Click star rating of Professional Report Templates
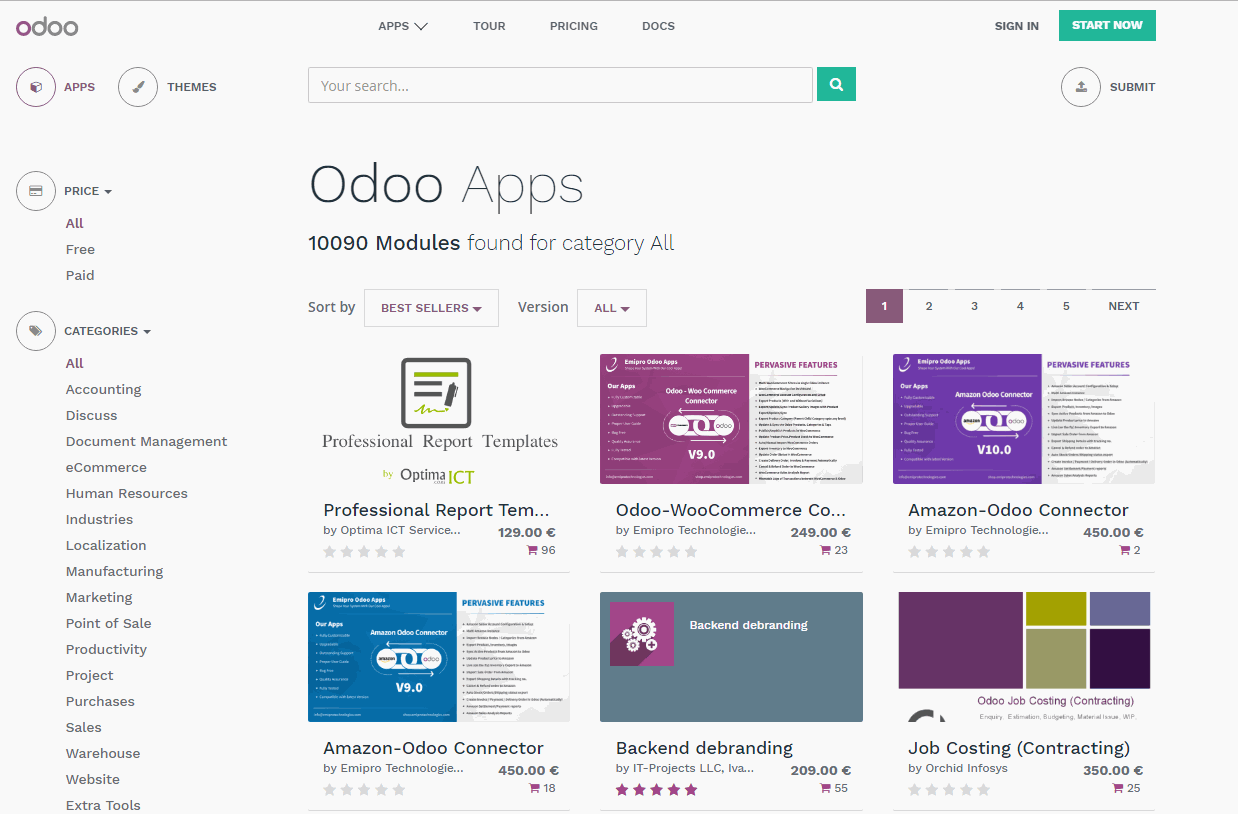 364,551
